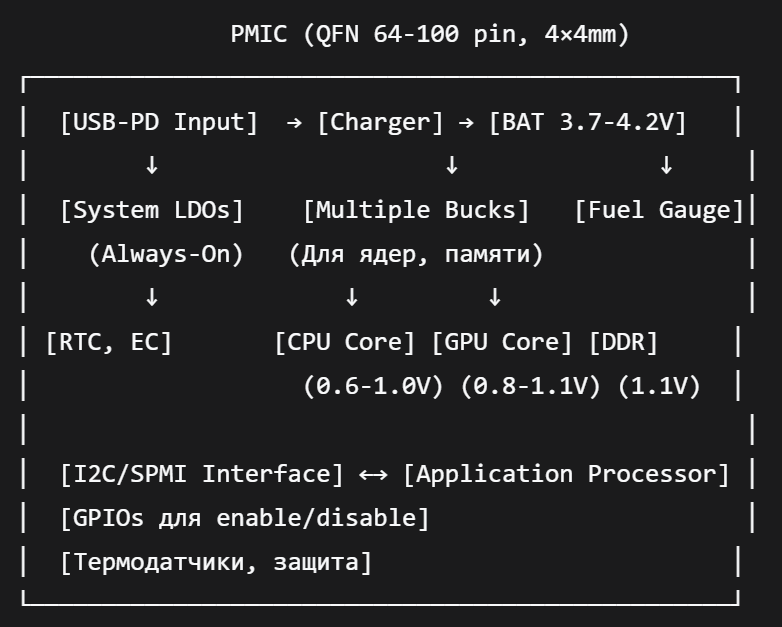This screenshot has width=782, height=627.
Task: Select the 'Для ядер, памяти' note
Action: [x=416, y=254]
